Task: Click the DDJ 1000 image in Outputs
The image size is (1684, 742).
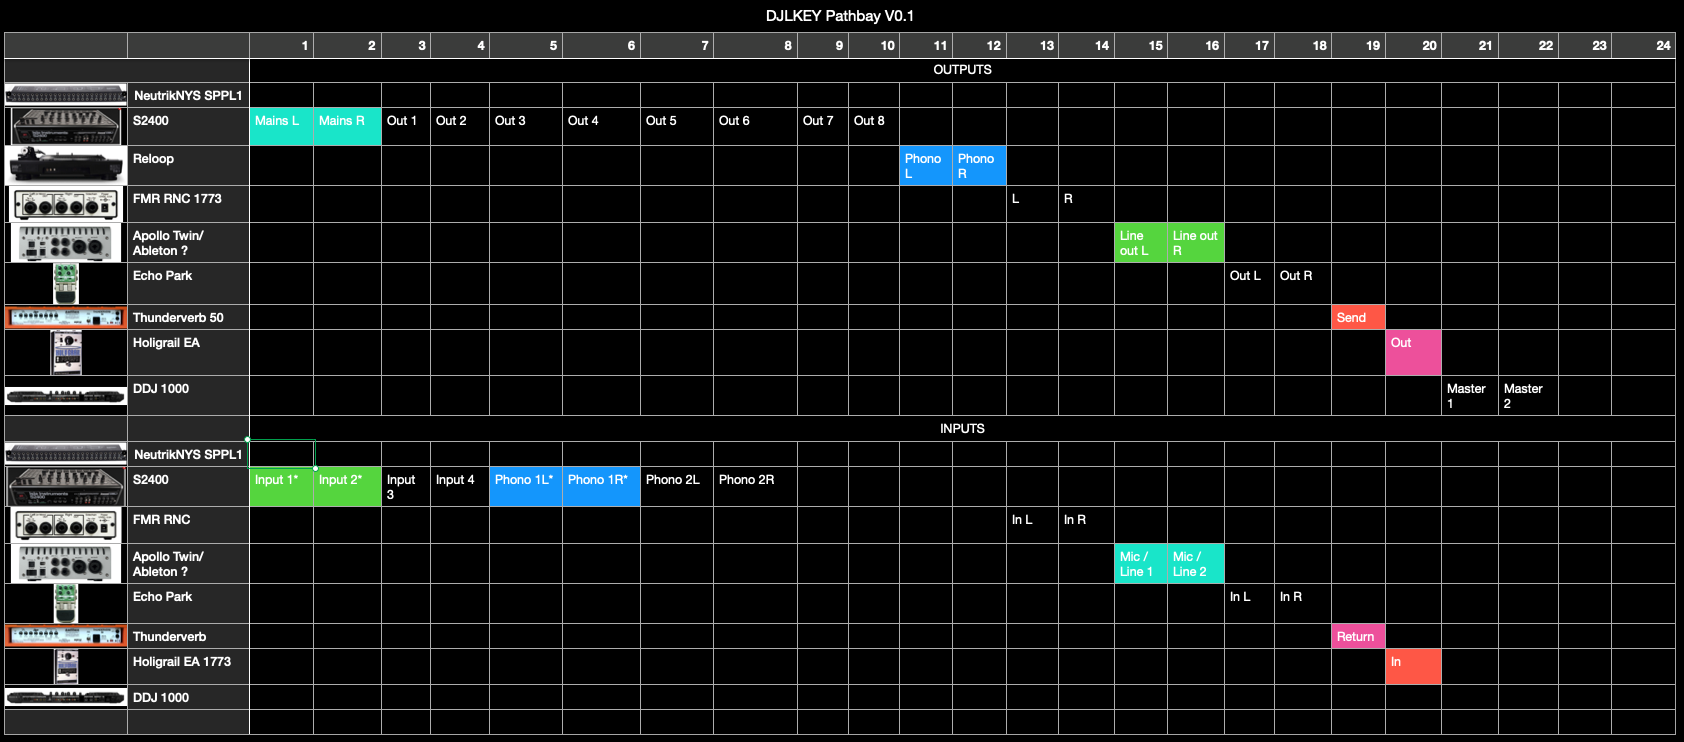Action: [66, 396]
